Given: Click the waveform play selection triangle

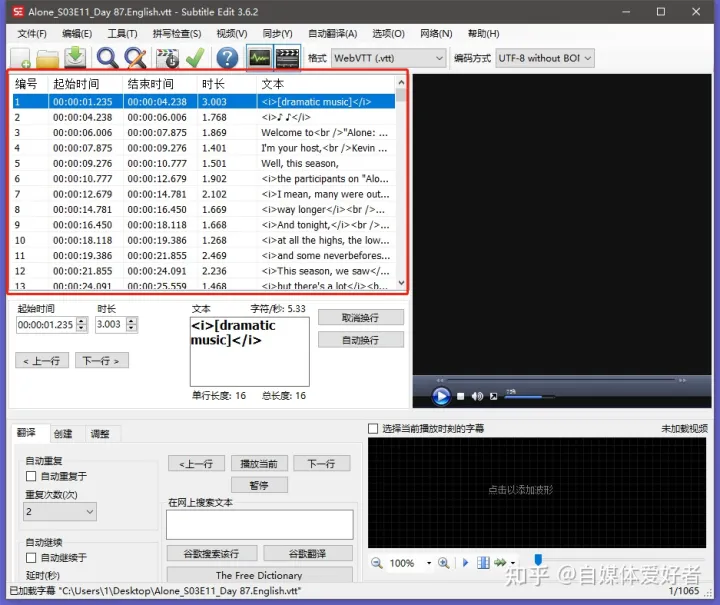Looking at the screenshot, I should tap(466, 563).
